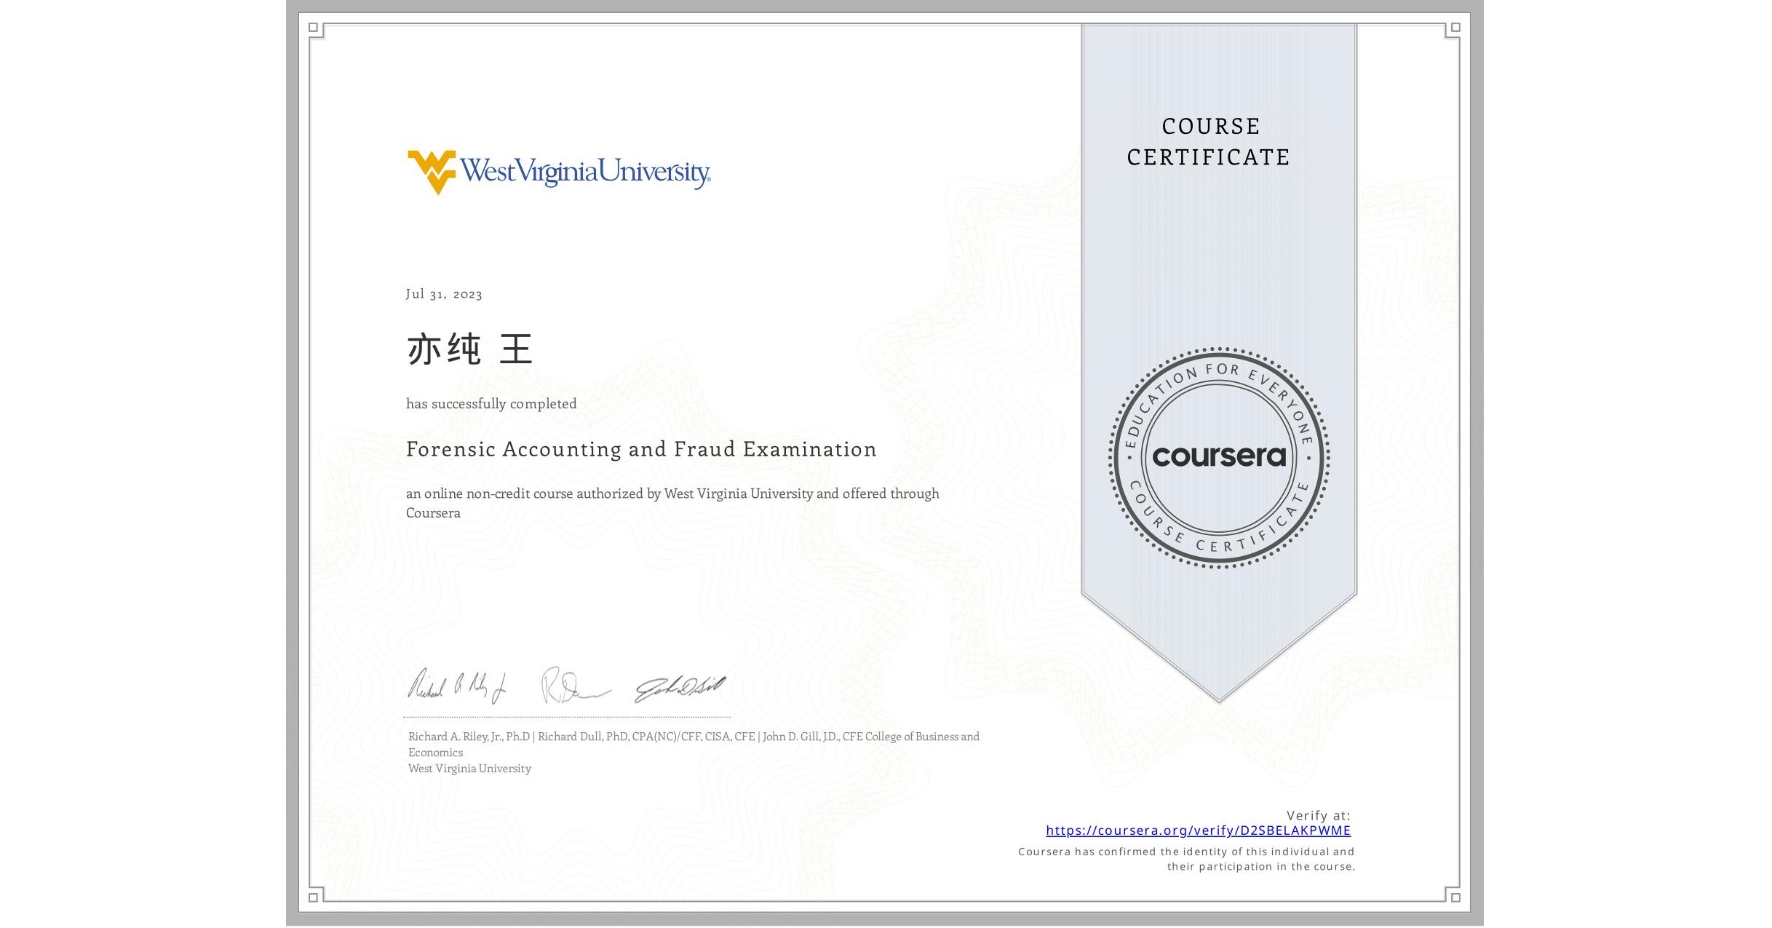Image resolution: width=1772 pixels, height=928 pixels.
Task: Click the 'Verify at:' label text
Action: pyautogui.click(x=1318, y=814)
